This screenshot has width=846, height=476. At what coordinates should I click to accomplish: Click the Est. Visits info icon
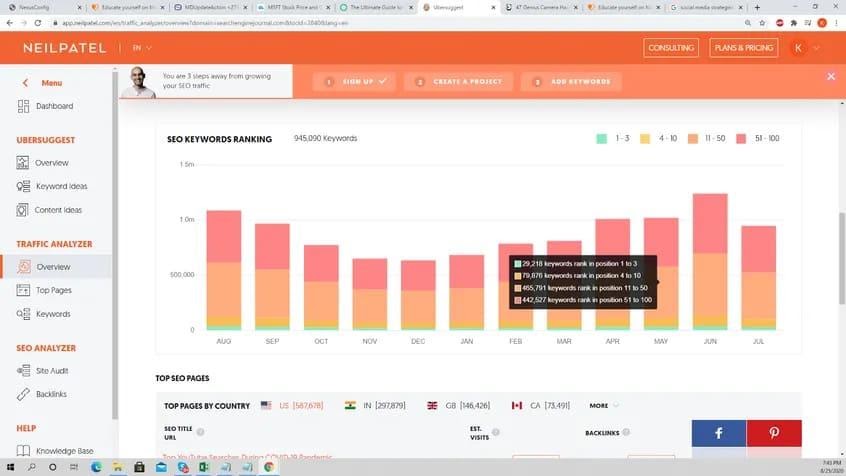coord(495,432)
